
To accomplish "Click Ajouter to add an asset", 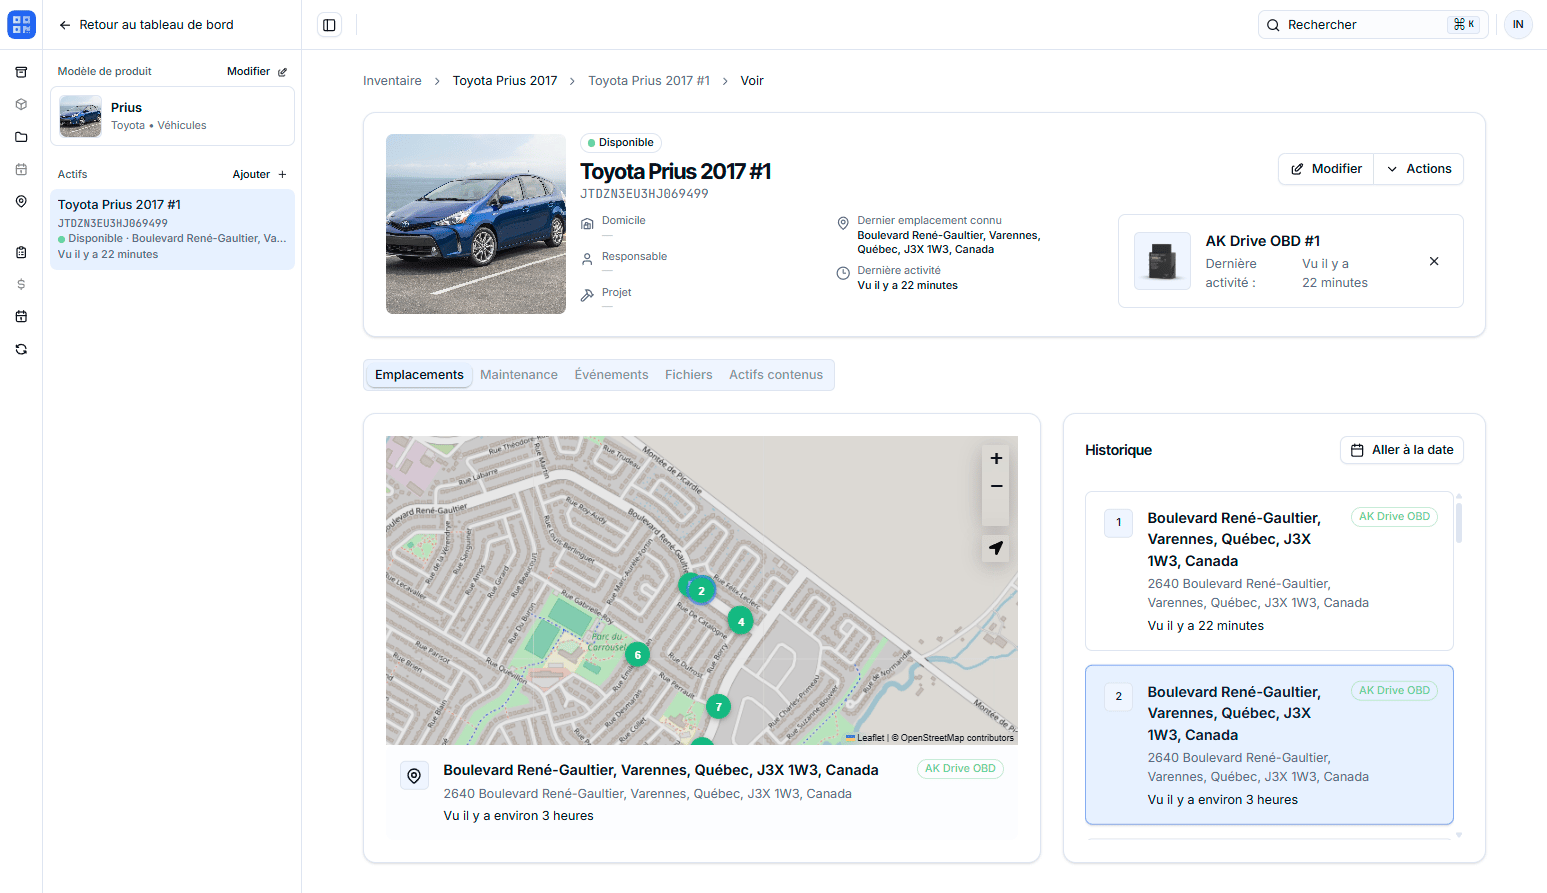I will click(x=260, y=174).
